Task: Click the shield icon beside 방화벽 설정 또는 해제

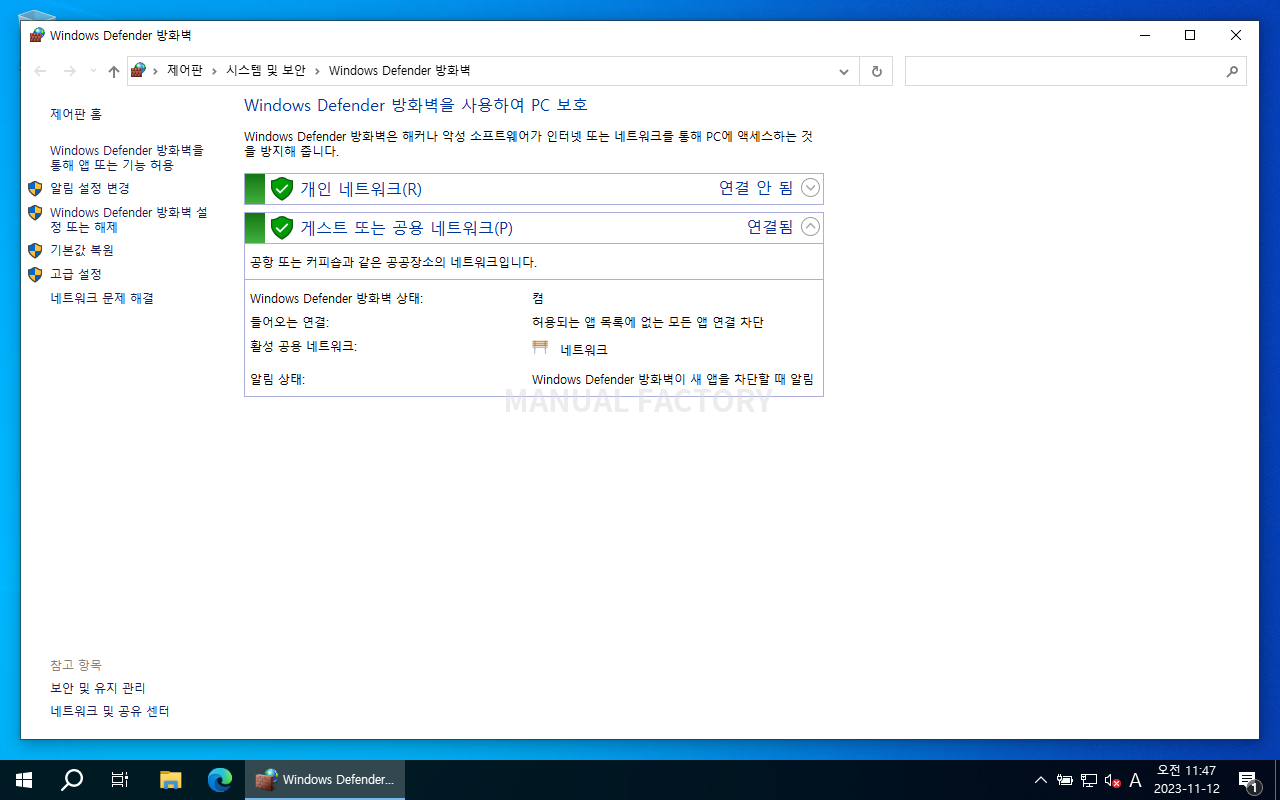Action: [x=35, y=212]
